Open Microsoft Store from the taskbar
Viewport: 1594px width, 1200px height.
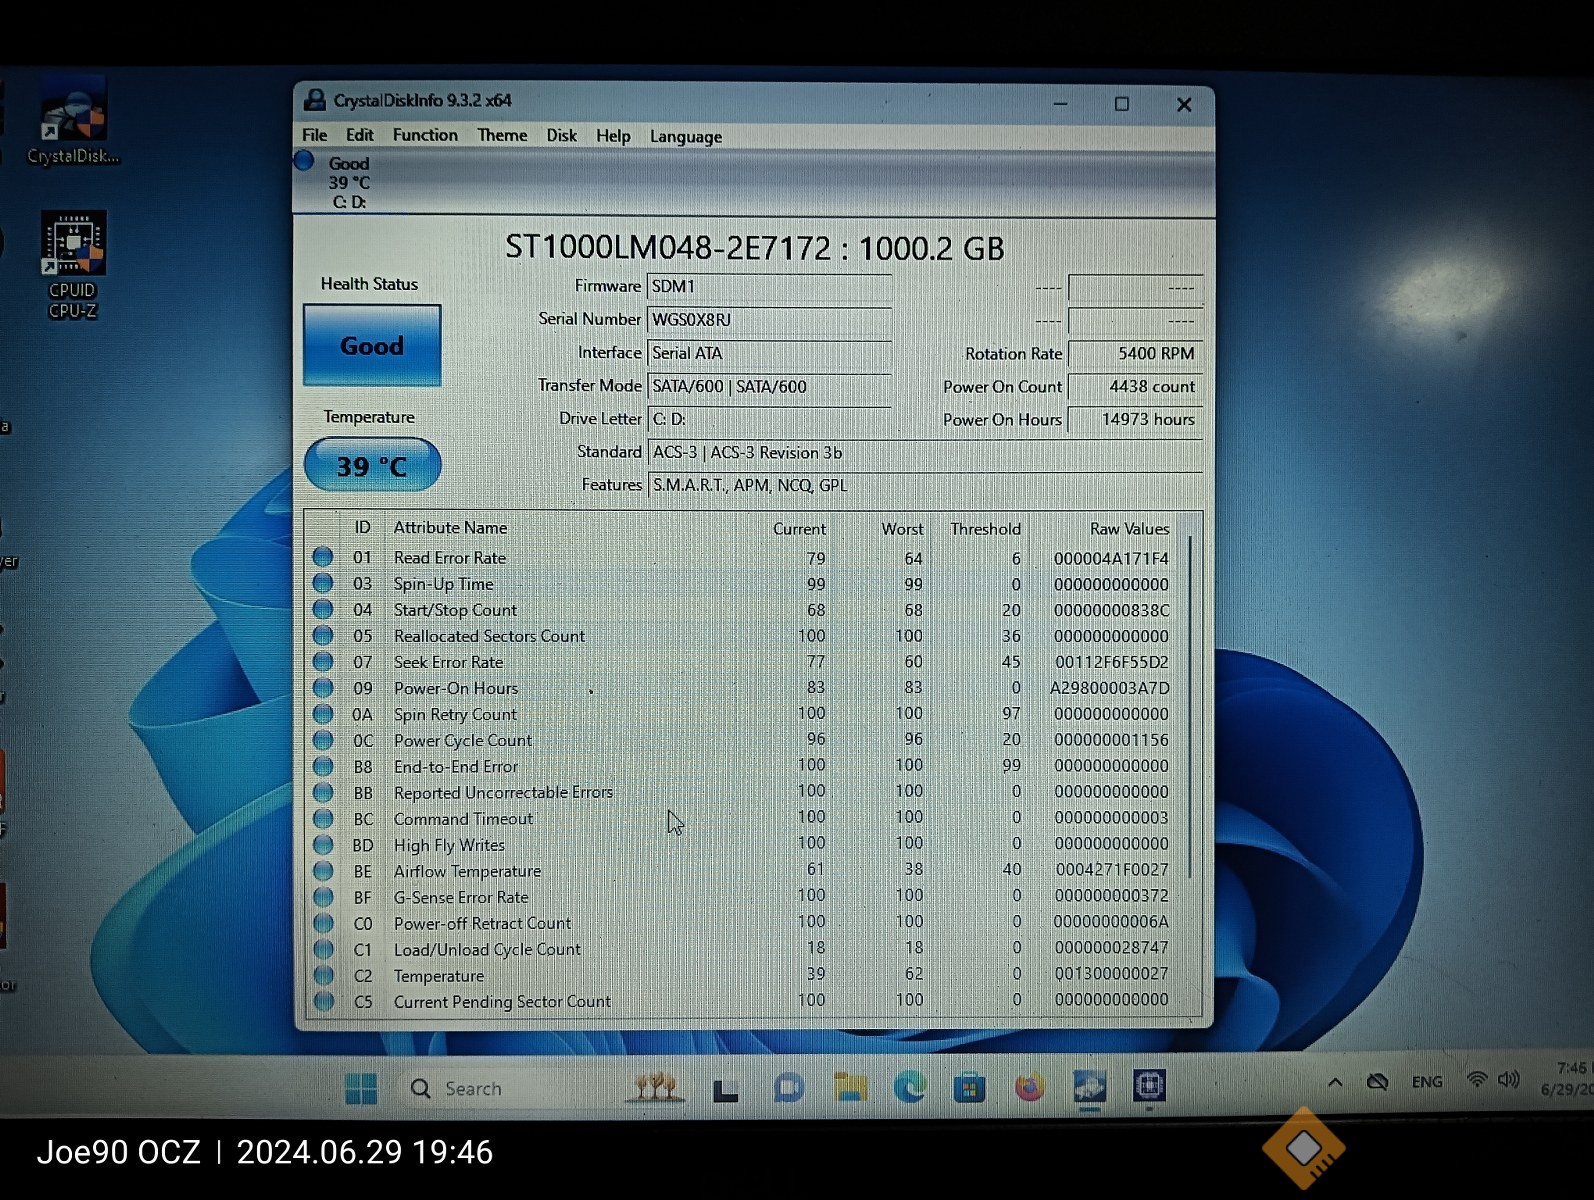coord(969,1087)
